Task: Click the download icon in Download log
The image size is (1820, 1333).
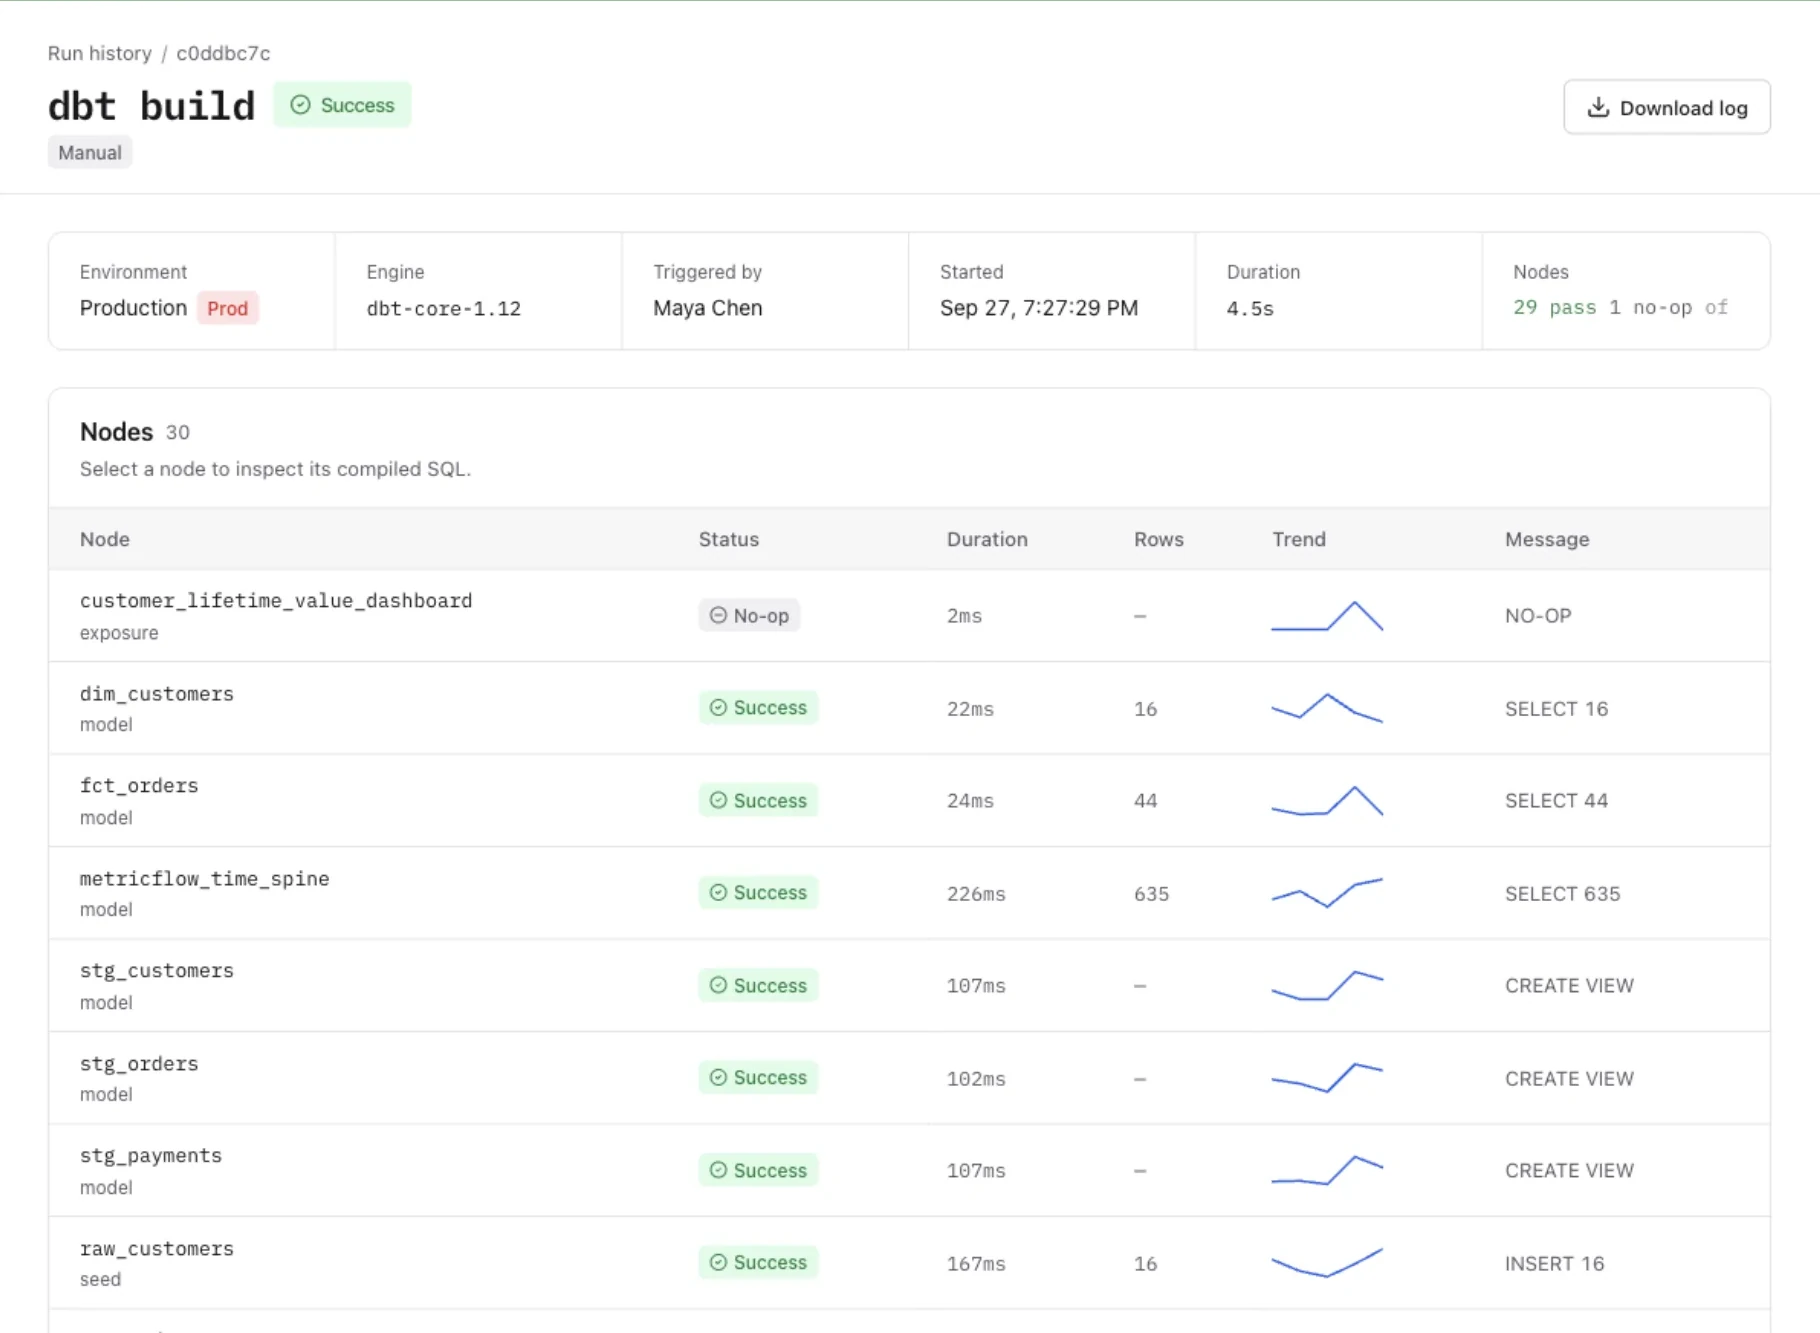Action: click(x=1598, y=107)
